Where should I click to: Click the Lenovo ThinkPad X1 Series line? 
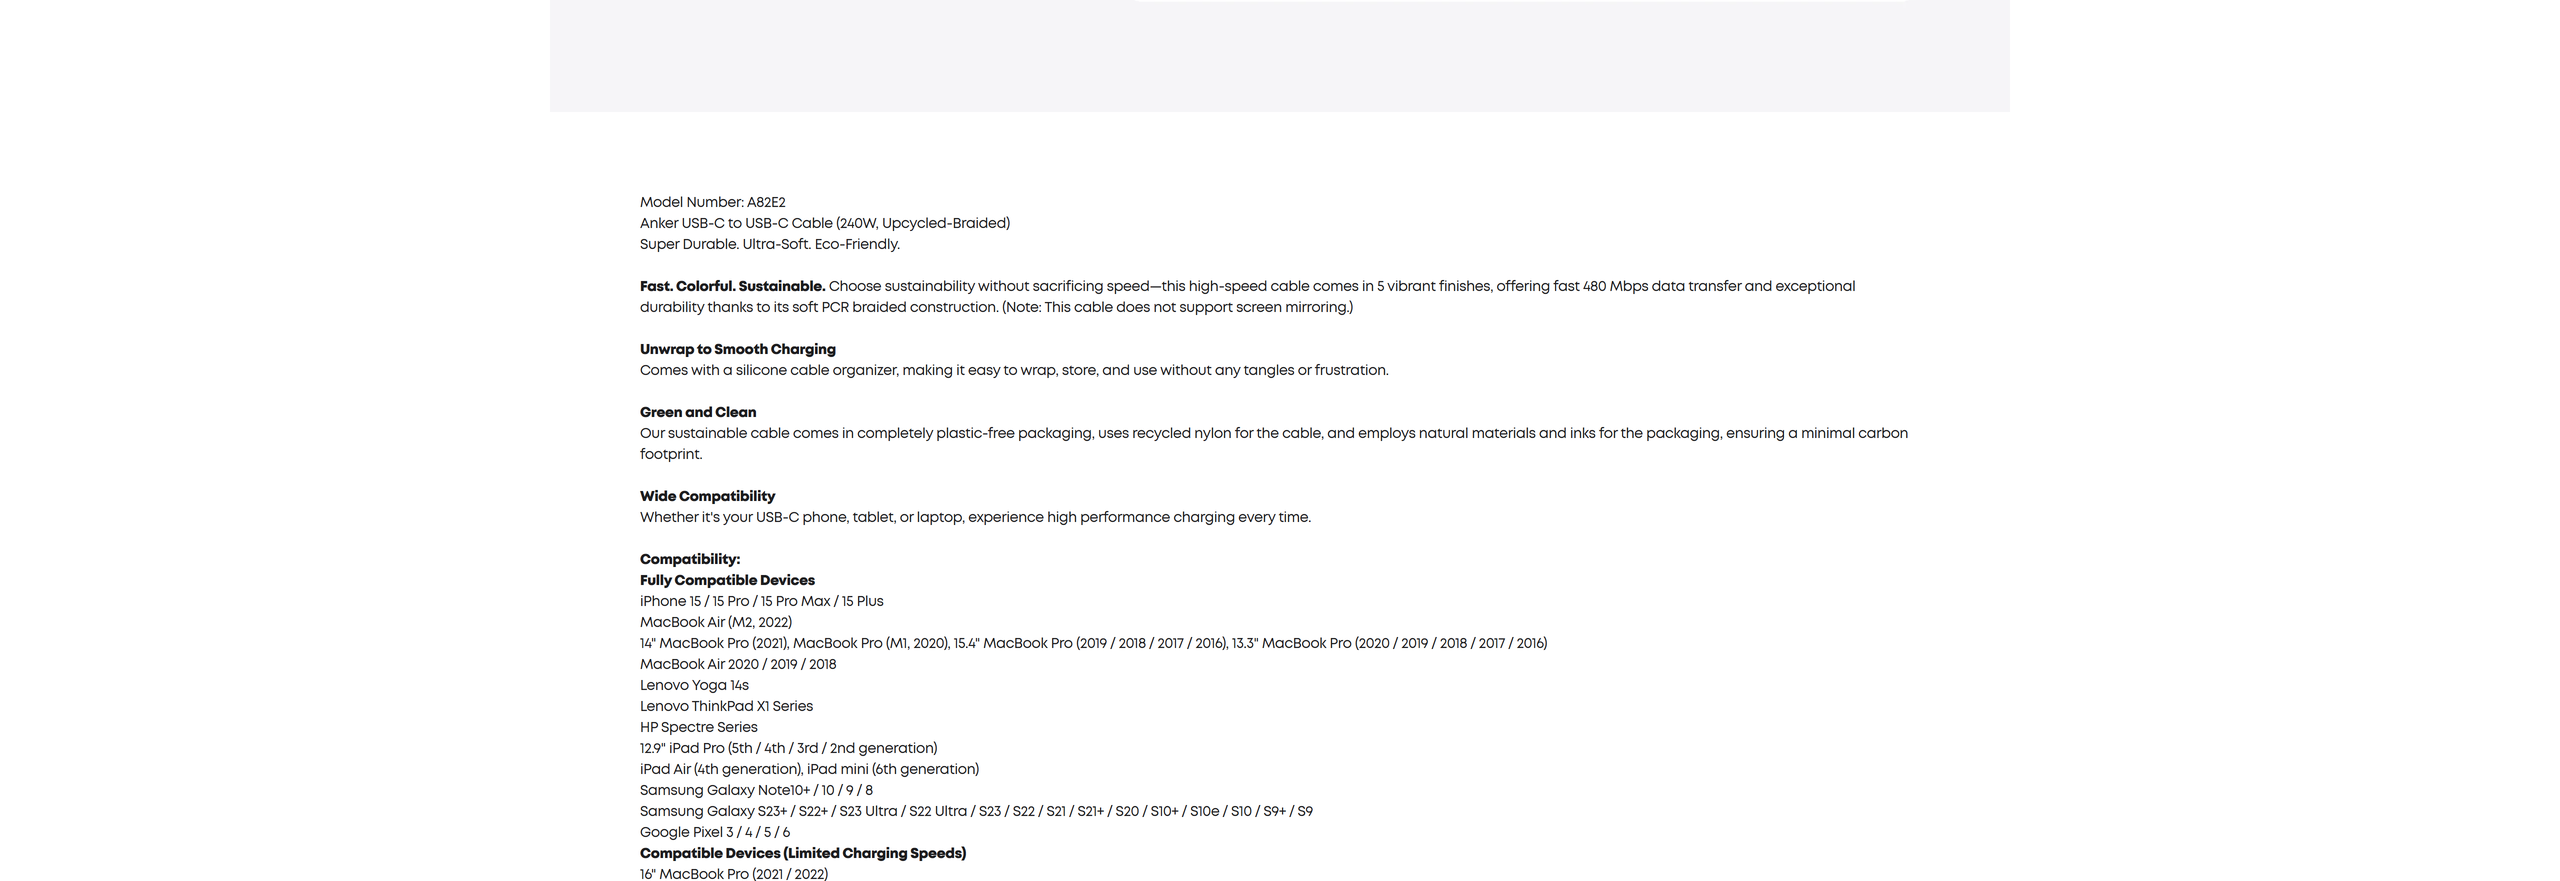coord(726,706)
